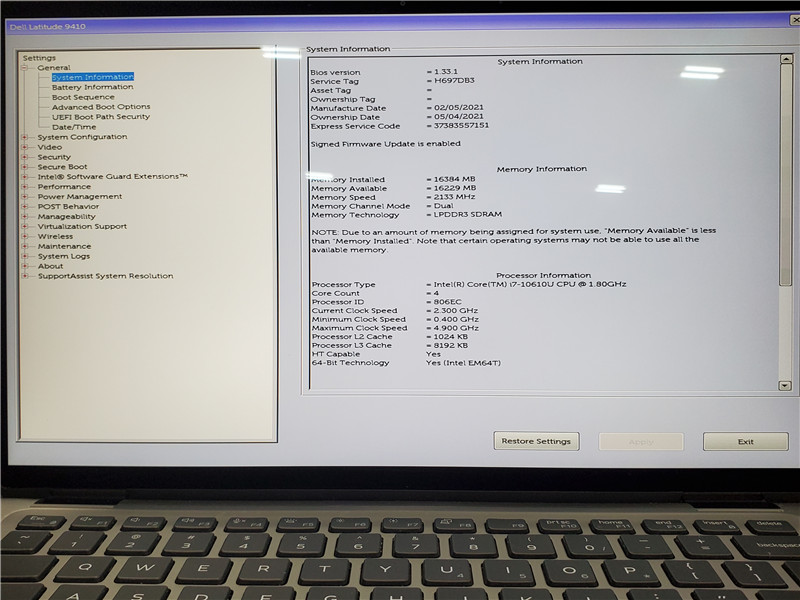800x600 pixels.
Task: Select the Maintenance label
Action: [x=64, y=246]
